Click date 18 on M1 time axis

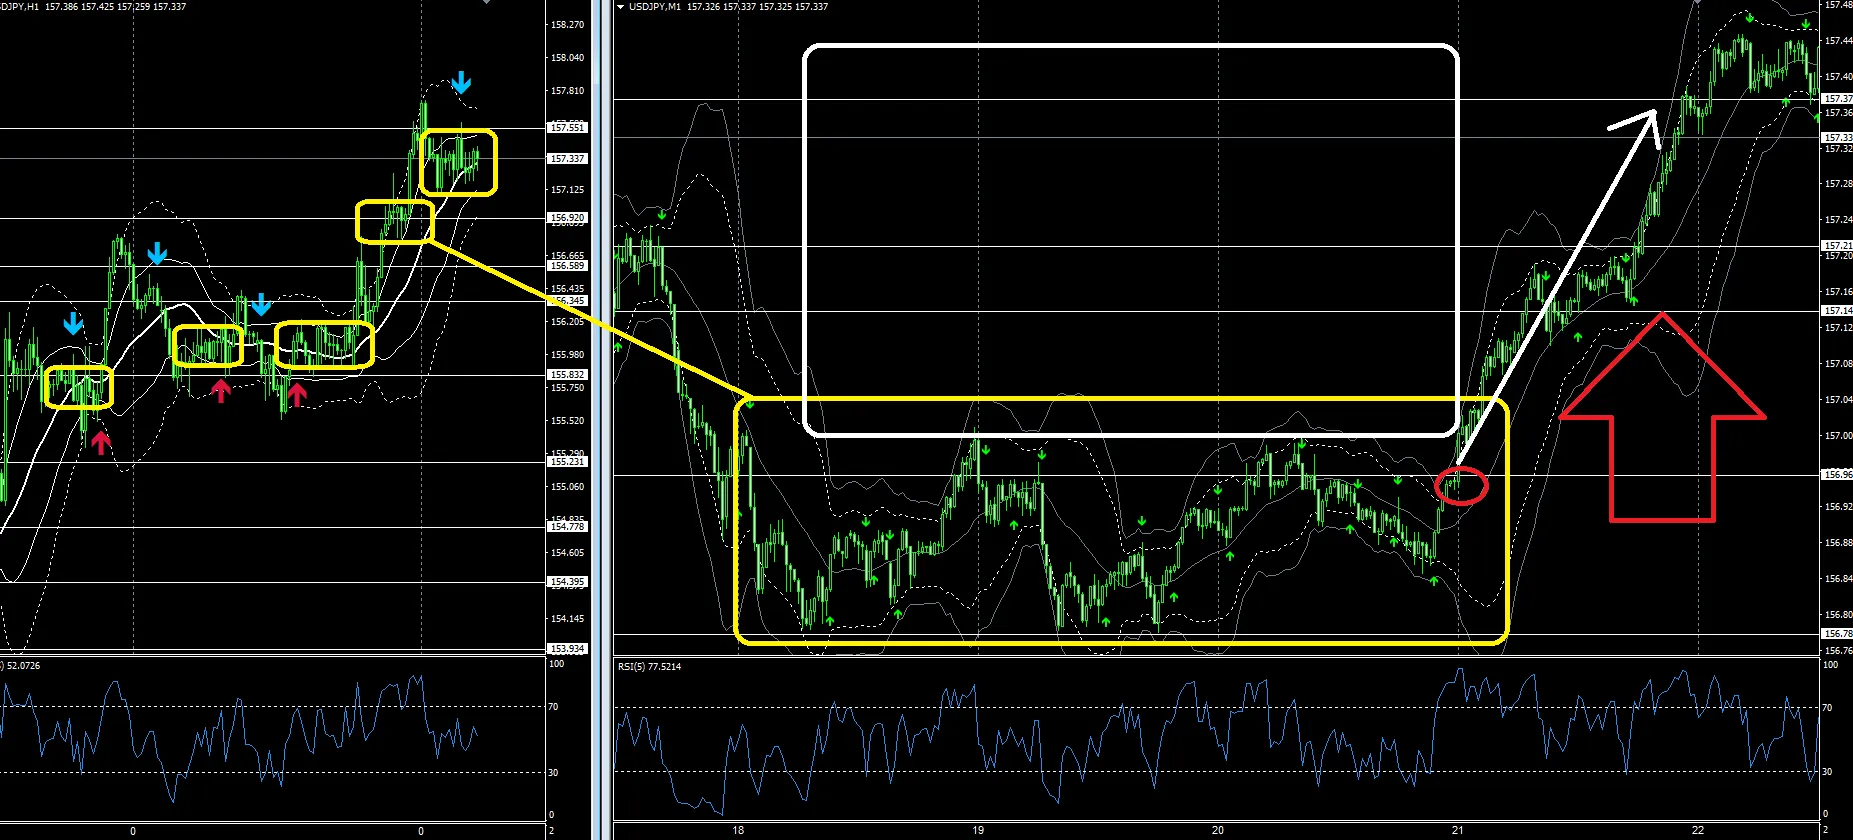click(738, 830)
